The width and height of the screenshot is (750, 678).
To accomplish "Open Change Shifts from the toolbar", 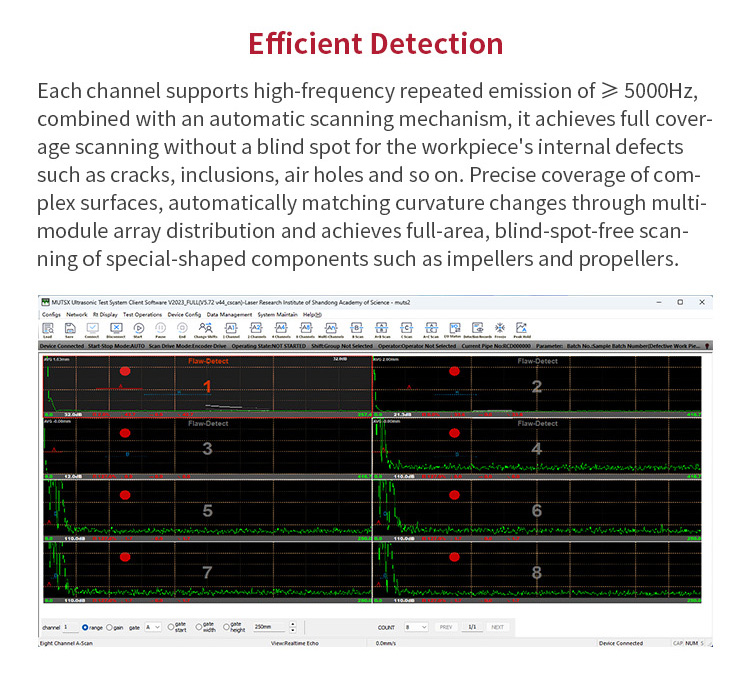I will point(205,328).
